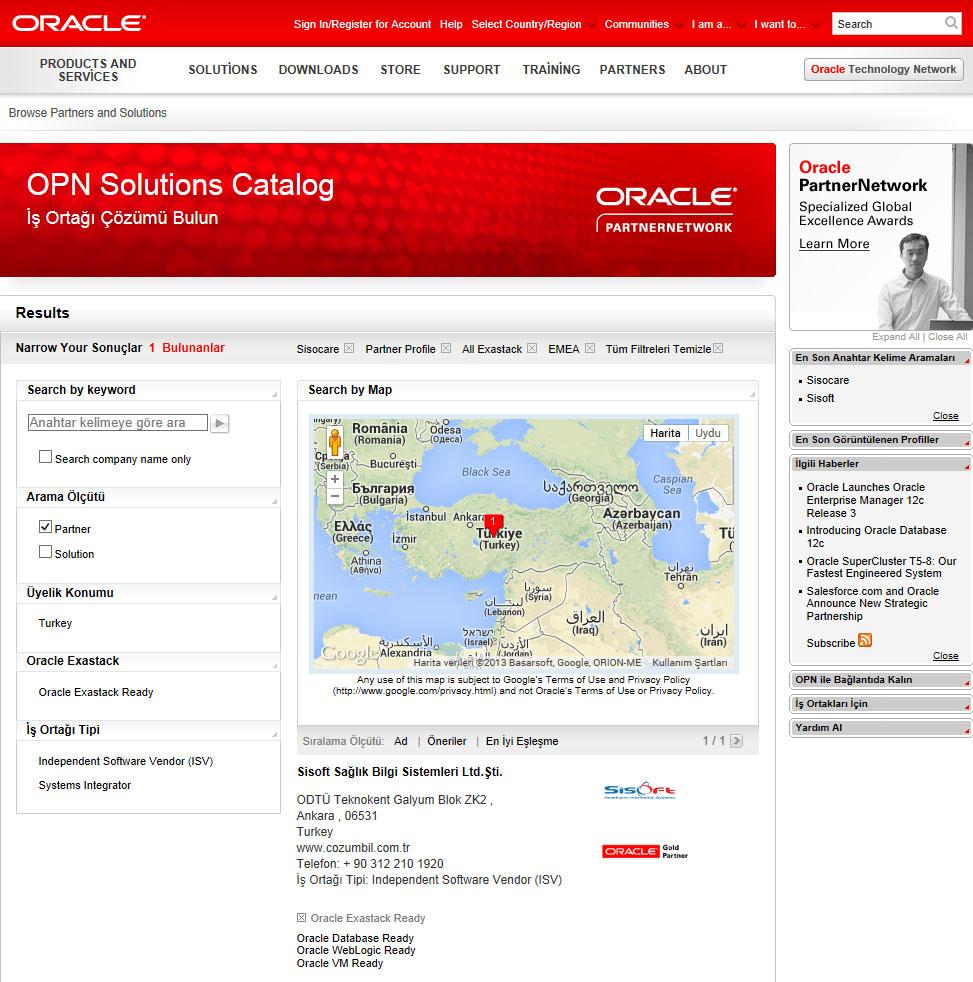The image size is (973, 982).
Task: Expand En Son Görüntülenen Profiller panel
Action: click(x=880, y=440)
